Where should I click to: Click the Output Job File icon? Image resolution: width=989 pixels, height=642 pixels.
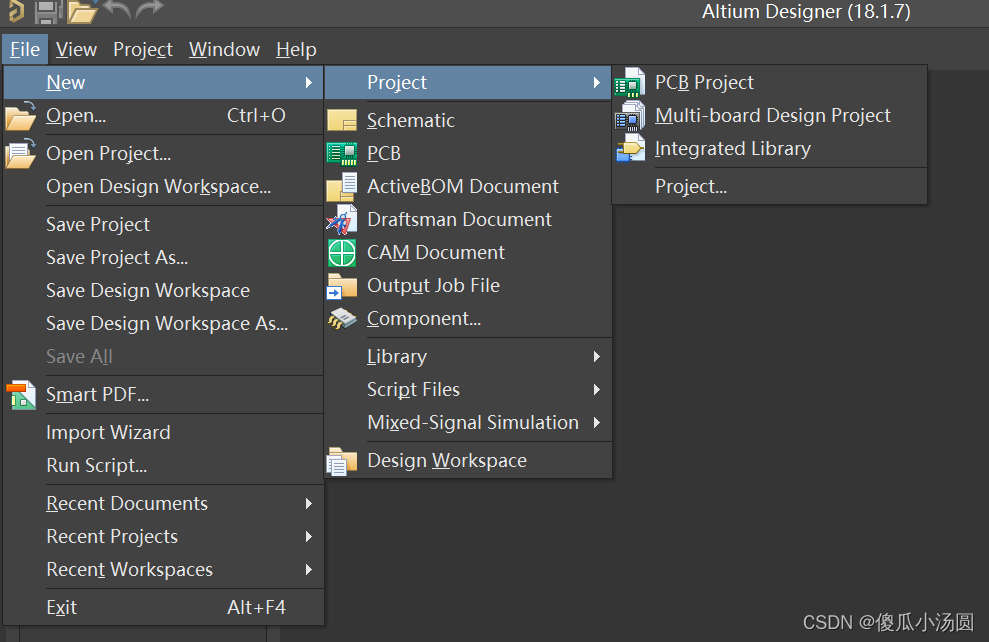pyautogui.click(x=342, y=286)
